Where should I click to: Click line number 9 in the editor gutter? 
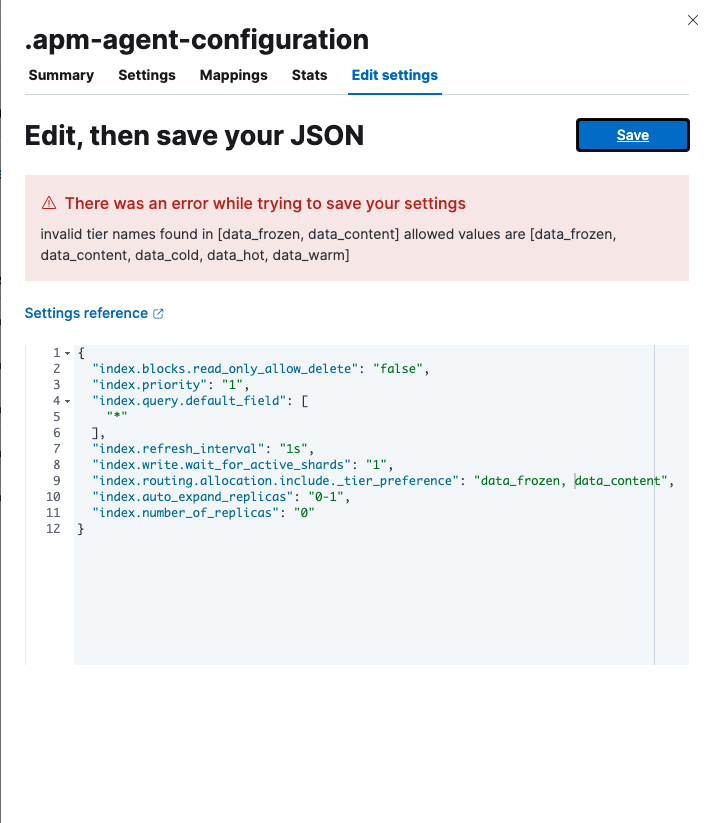point(57,481)
